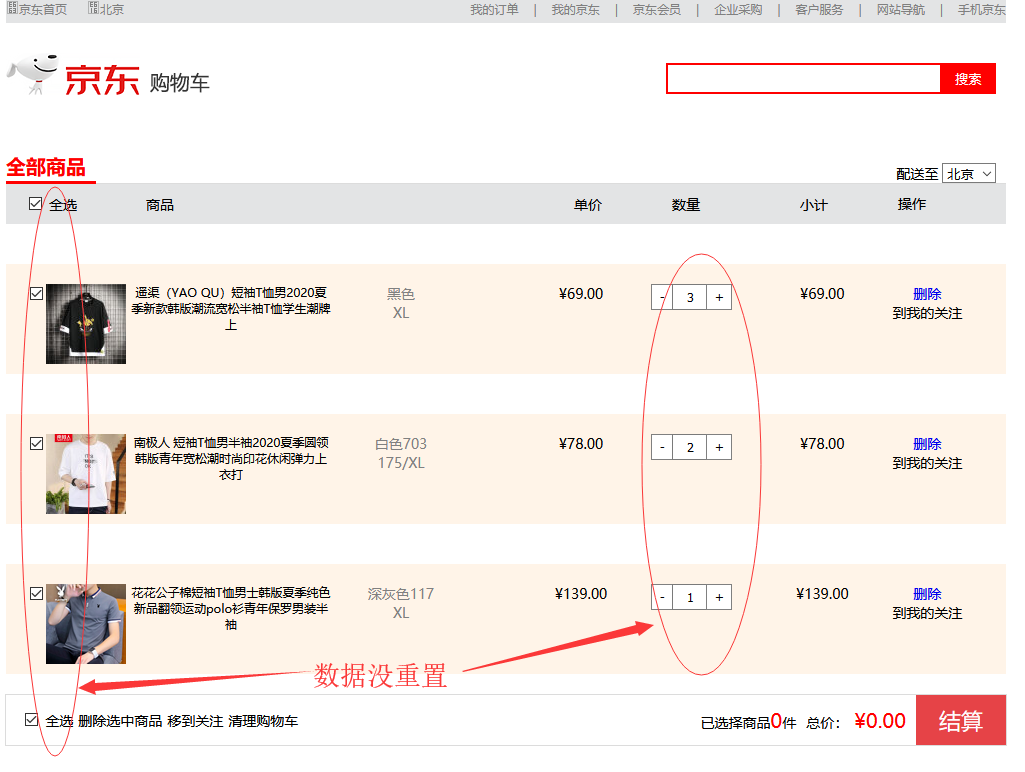Expand the 配送至 北京 dropdown

coord(969,174)
